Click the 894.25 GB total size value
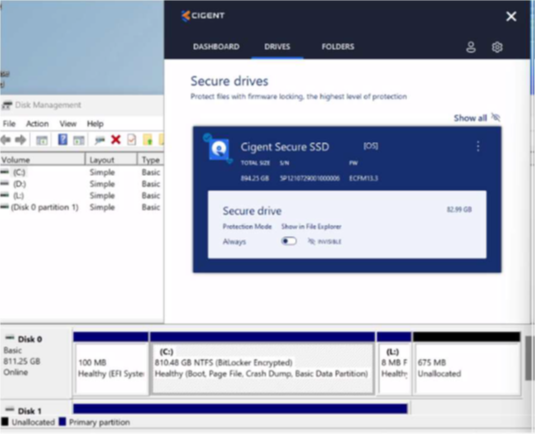Image resolution: width=535 pixels, height=434 pixels. pos(255,178)
